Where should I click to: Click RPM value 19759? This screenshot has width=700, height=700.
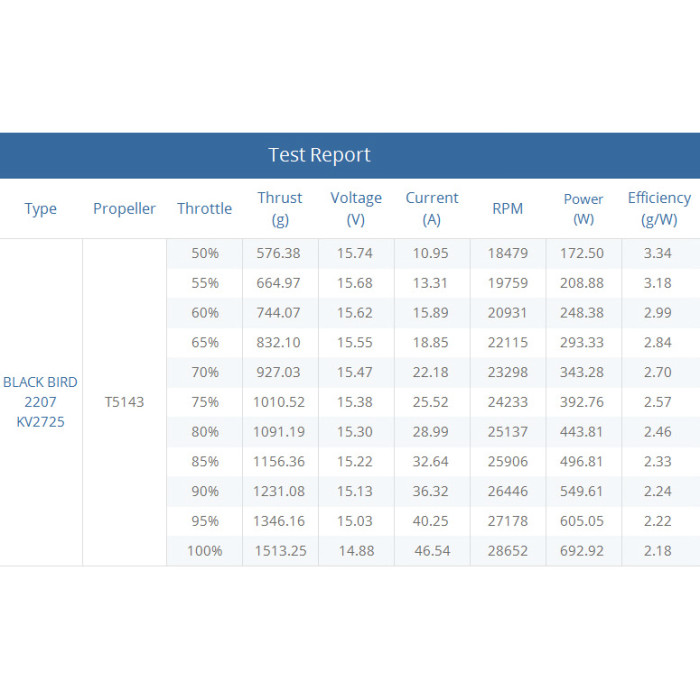(508, 283)
